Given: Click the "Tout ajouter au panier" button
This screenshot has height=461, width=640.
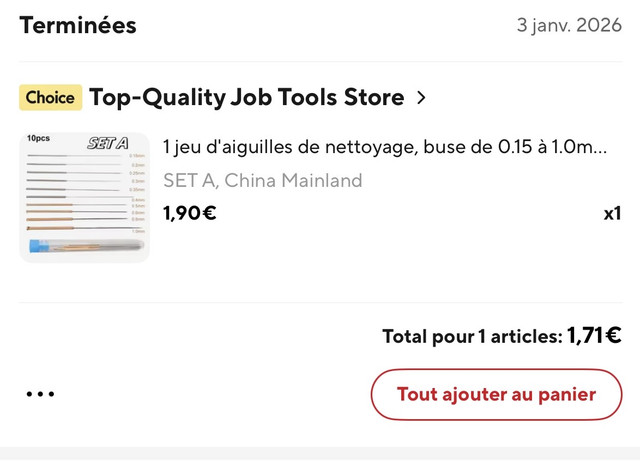Looking at the screenshot, I should tap(496, 394).
